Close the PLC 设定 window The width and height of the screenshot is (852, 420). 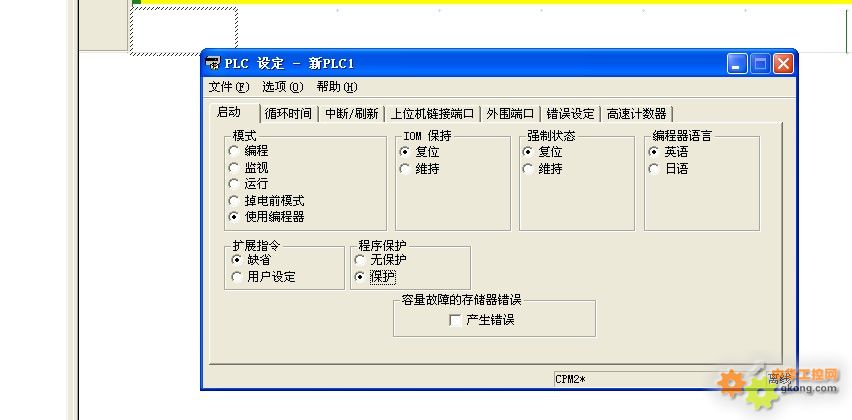click(x=783, y=64)
